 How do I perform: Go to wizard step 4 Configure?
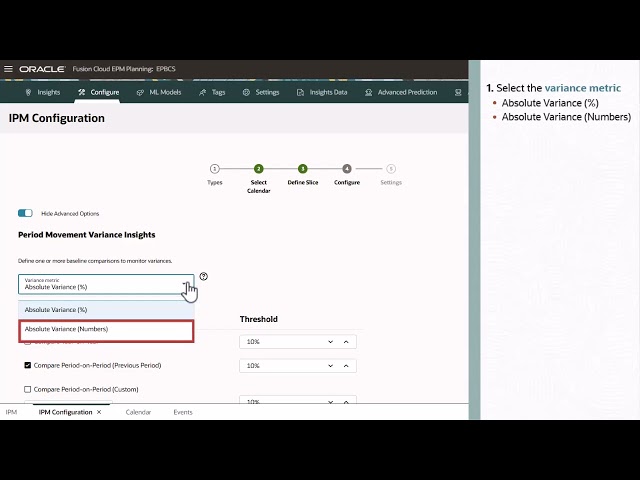[347, 169]
